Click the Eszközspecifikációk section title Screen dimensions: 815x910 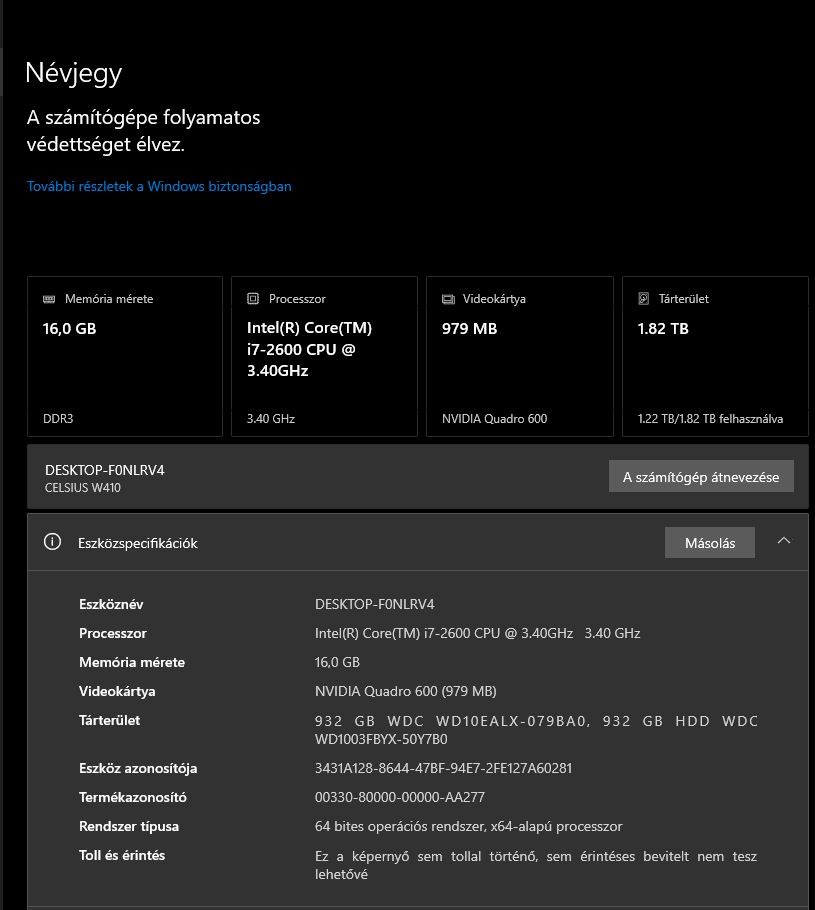click(138, 543)
